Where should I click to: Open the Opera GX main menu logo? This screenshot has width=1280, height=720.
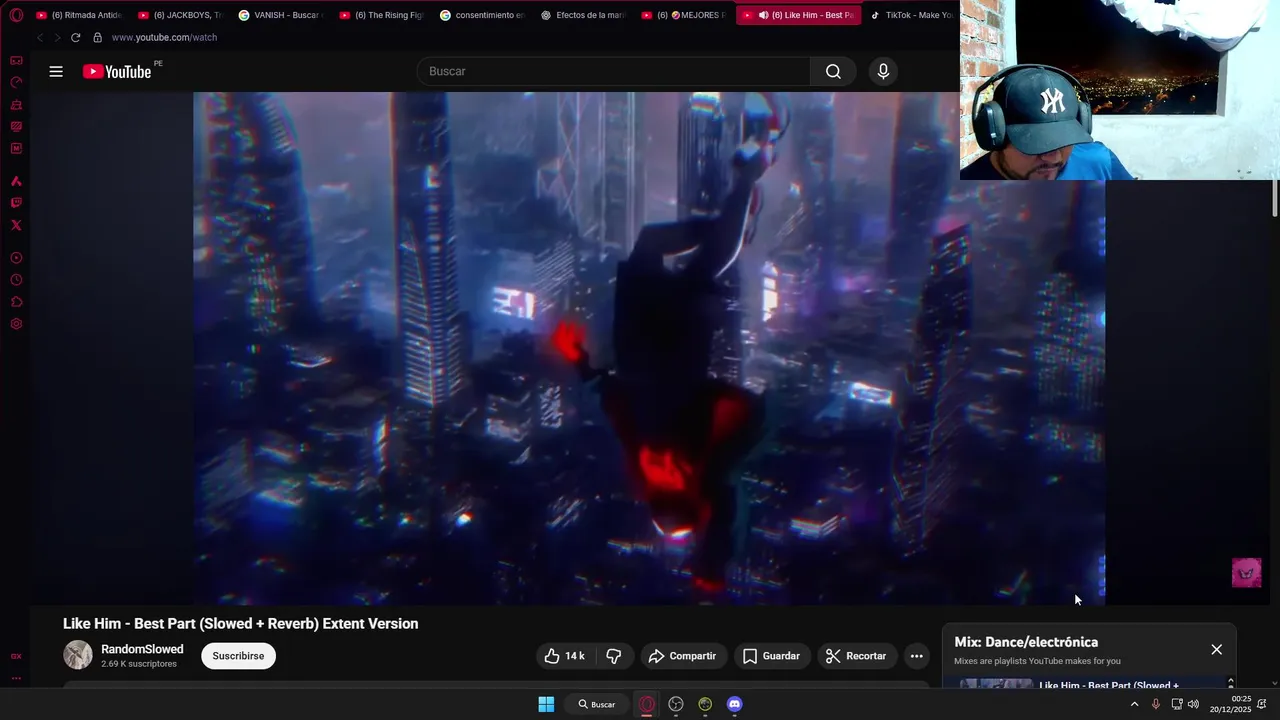16,15
